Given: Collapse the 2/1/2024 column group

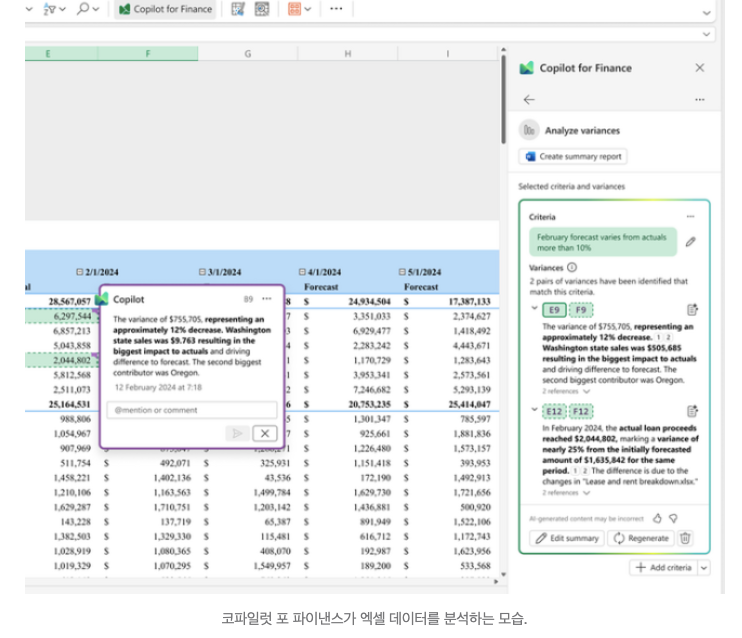Looking at the screenshot, I should [x=79, y=272].
